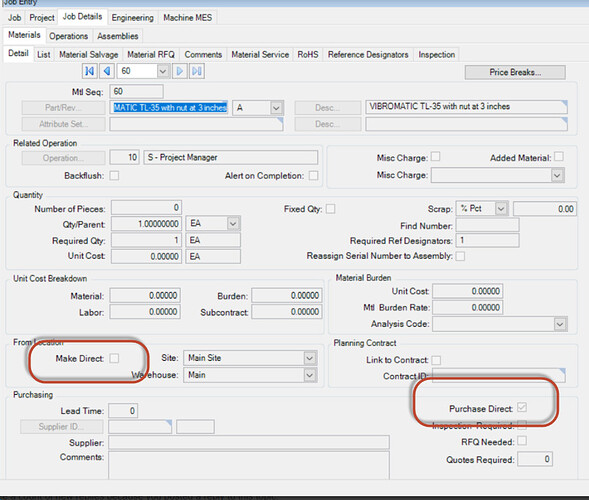The image size is (589, 500).
Task: Open the Analysis Code dropdown
Action: pos(560,324)
